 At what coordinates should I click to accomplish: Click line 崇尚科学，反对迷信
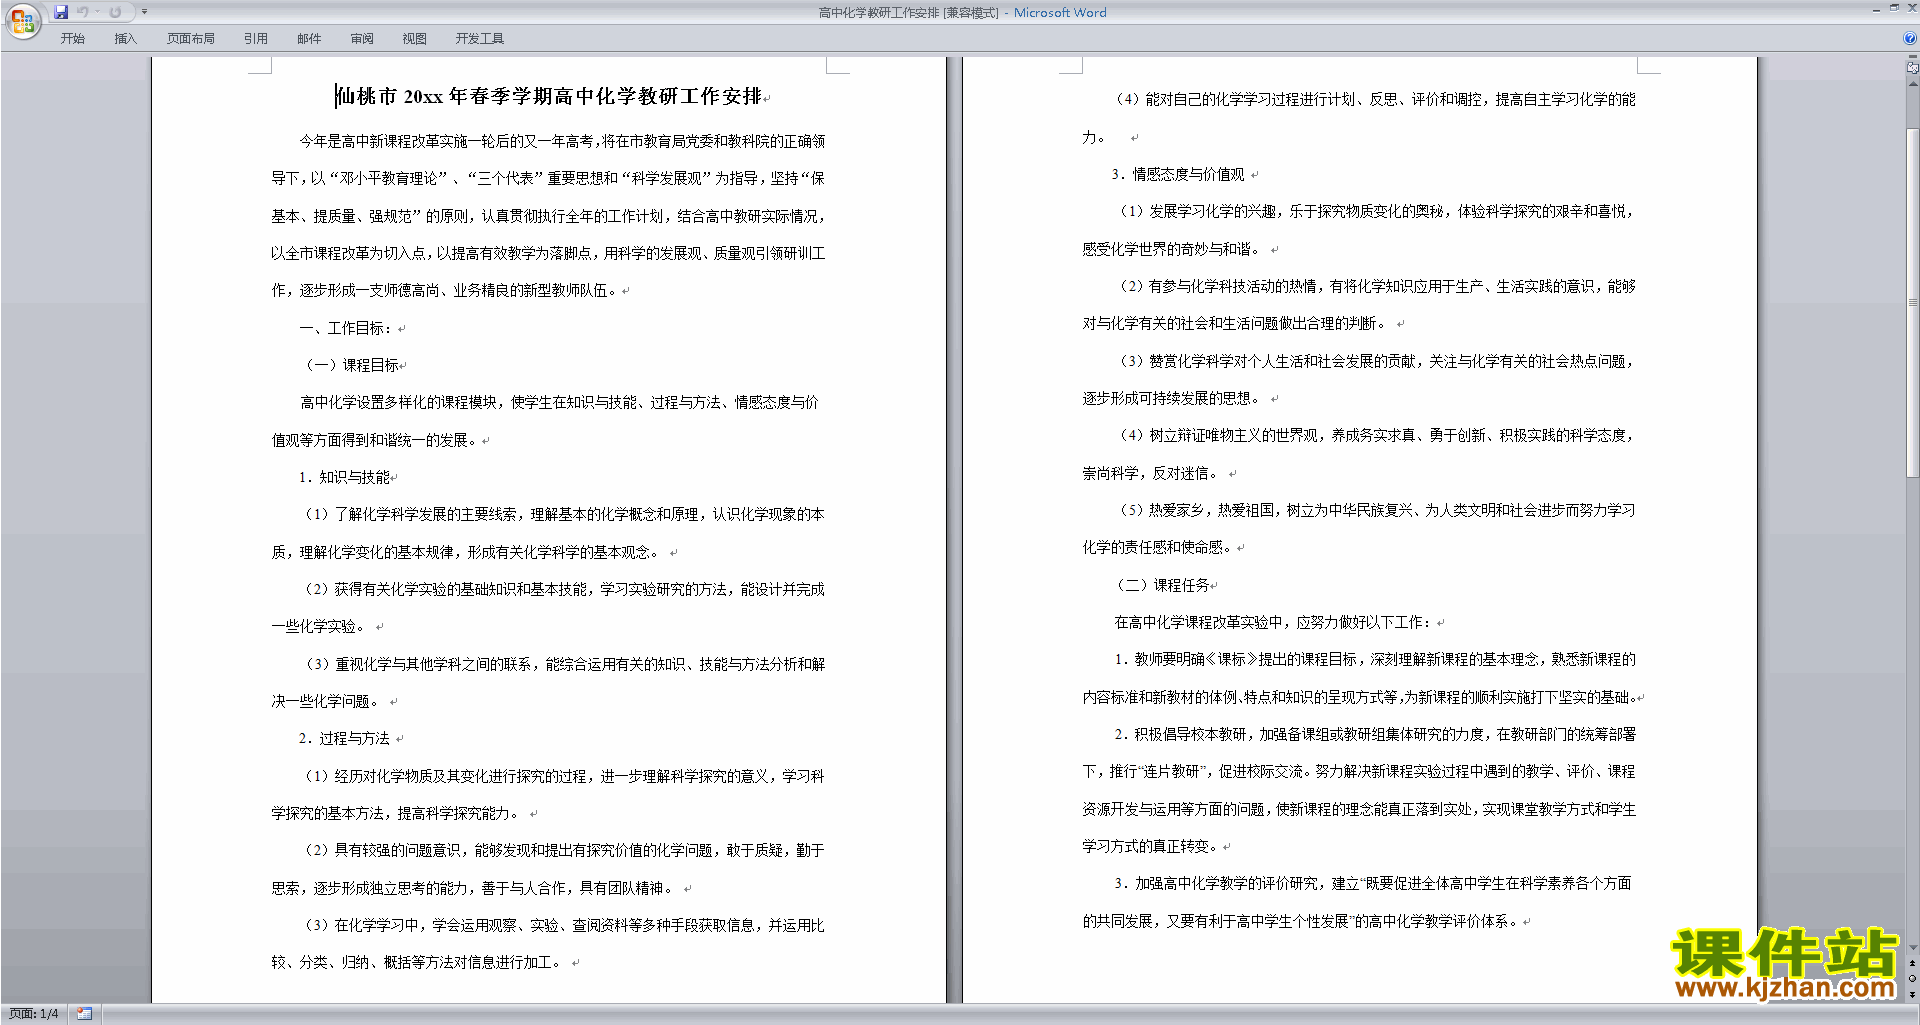(x=1149, y=473)
